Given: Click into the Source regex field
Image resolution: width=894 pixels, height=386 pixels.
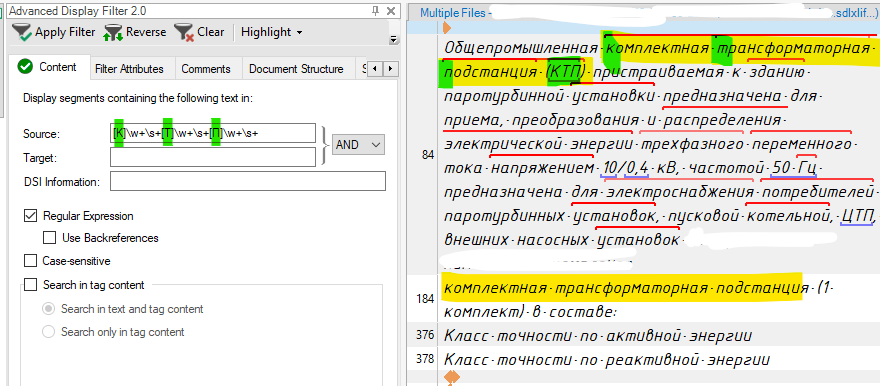Looking at the screenshot, I should 213,133.
